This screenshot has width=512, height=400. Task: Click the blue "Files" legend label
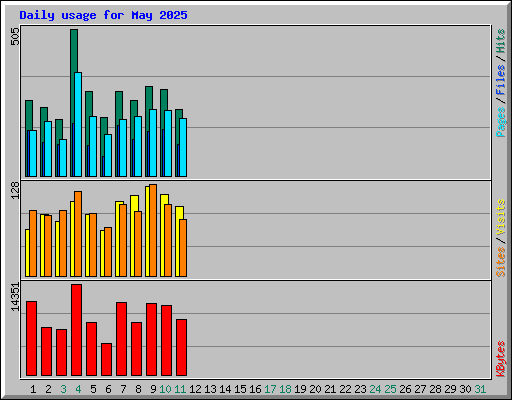(x=500, y=79)
